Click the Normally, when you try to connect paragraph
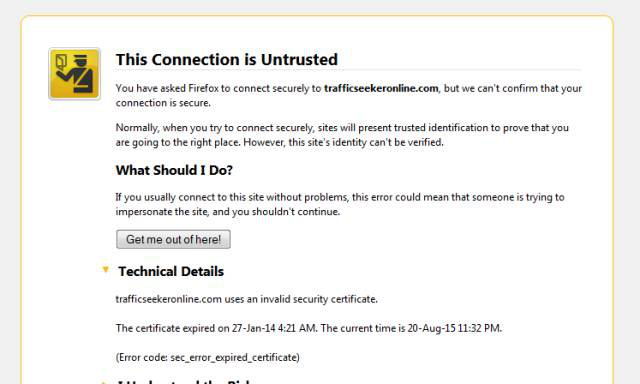640x384 pixels. (x=342, y=135)
